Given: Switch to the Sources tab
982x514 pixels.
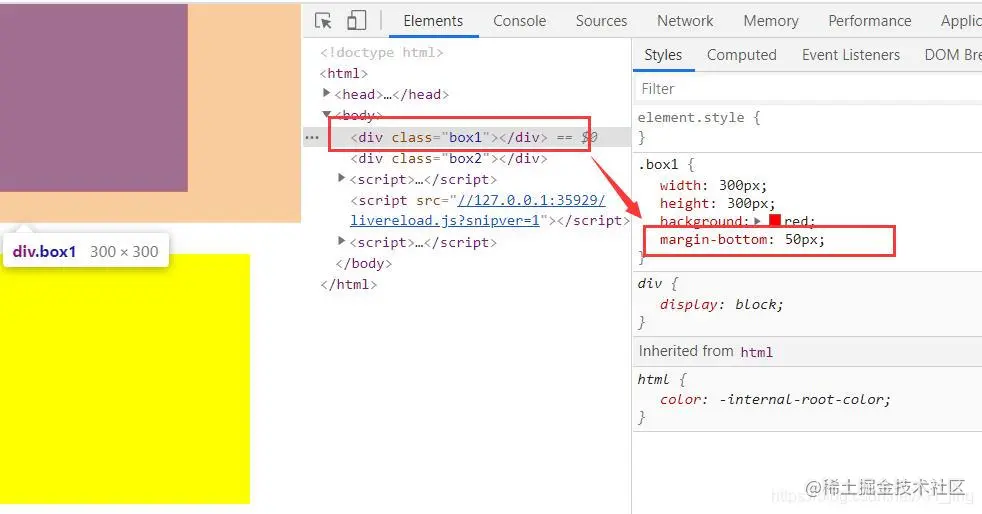Looking at the screenshot, I should (601, 21).
